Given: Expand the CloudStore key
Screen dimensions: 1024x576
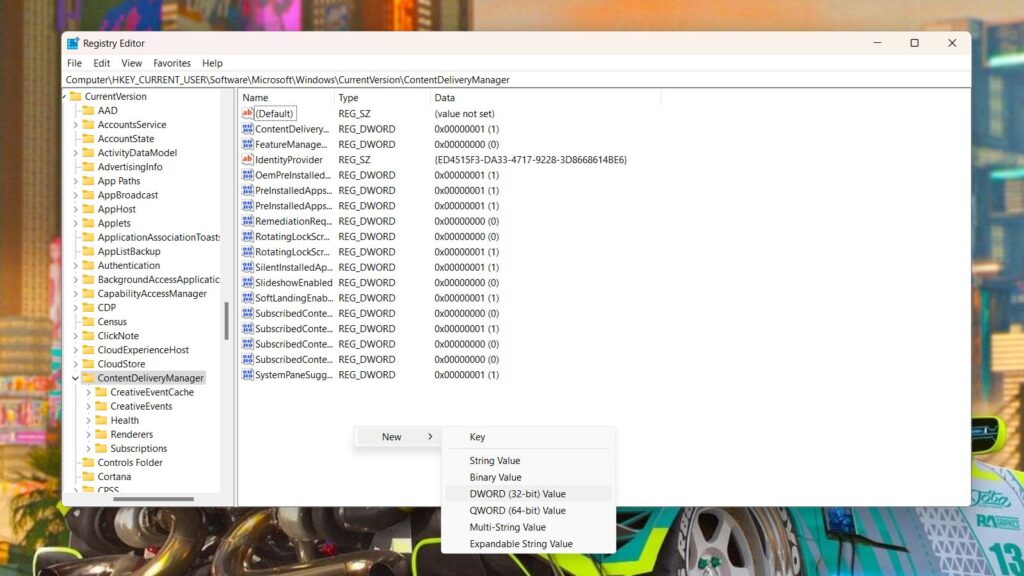Looking at the screenshot, I should point(75,364).
